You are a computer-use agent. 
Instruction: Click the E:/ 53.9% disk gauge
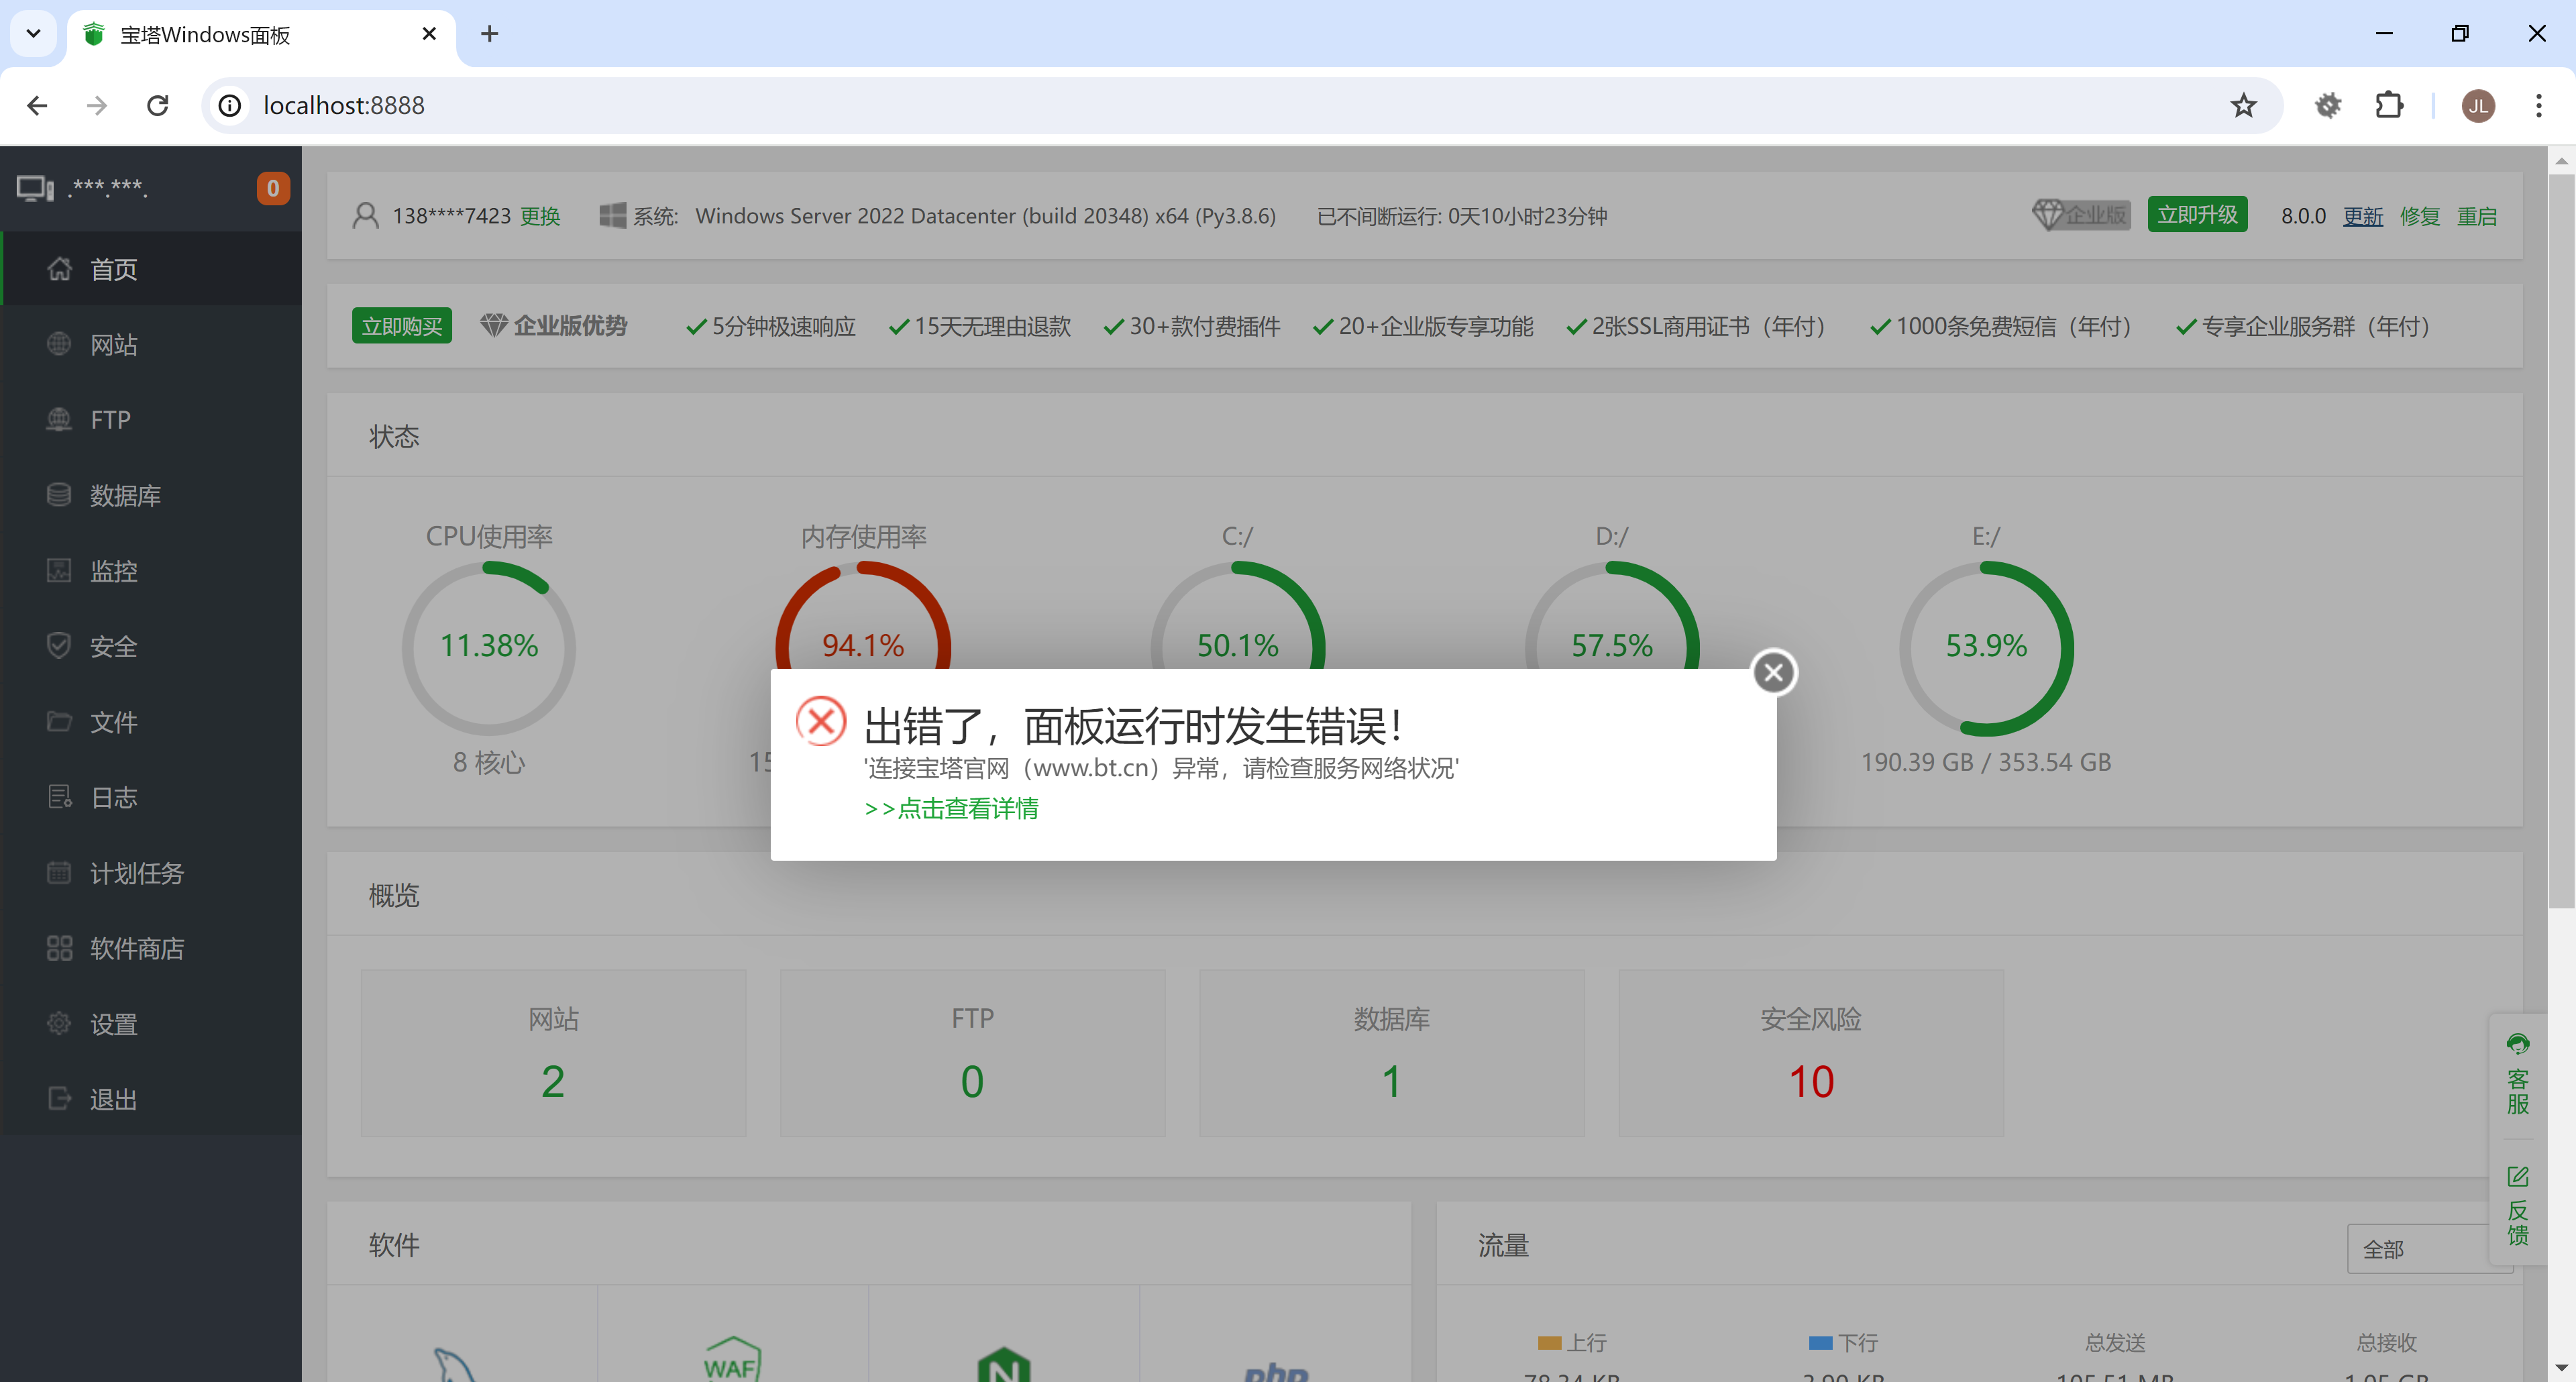[1986, 647]
